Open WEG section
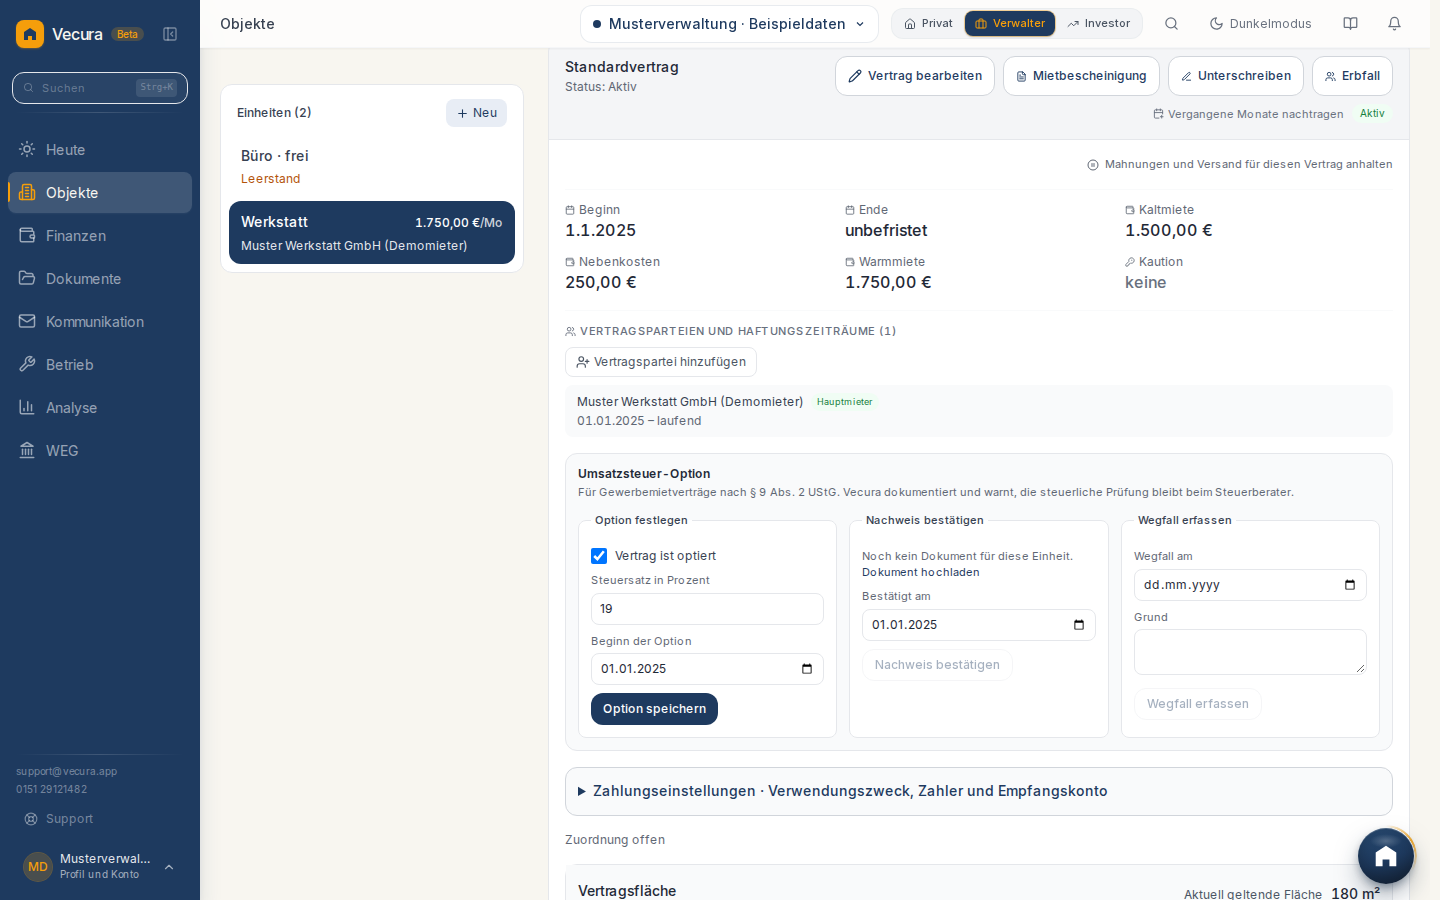The width and height of the screenshot is (1440, 900). [100, 451]
